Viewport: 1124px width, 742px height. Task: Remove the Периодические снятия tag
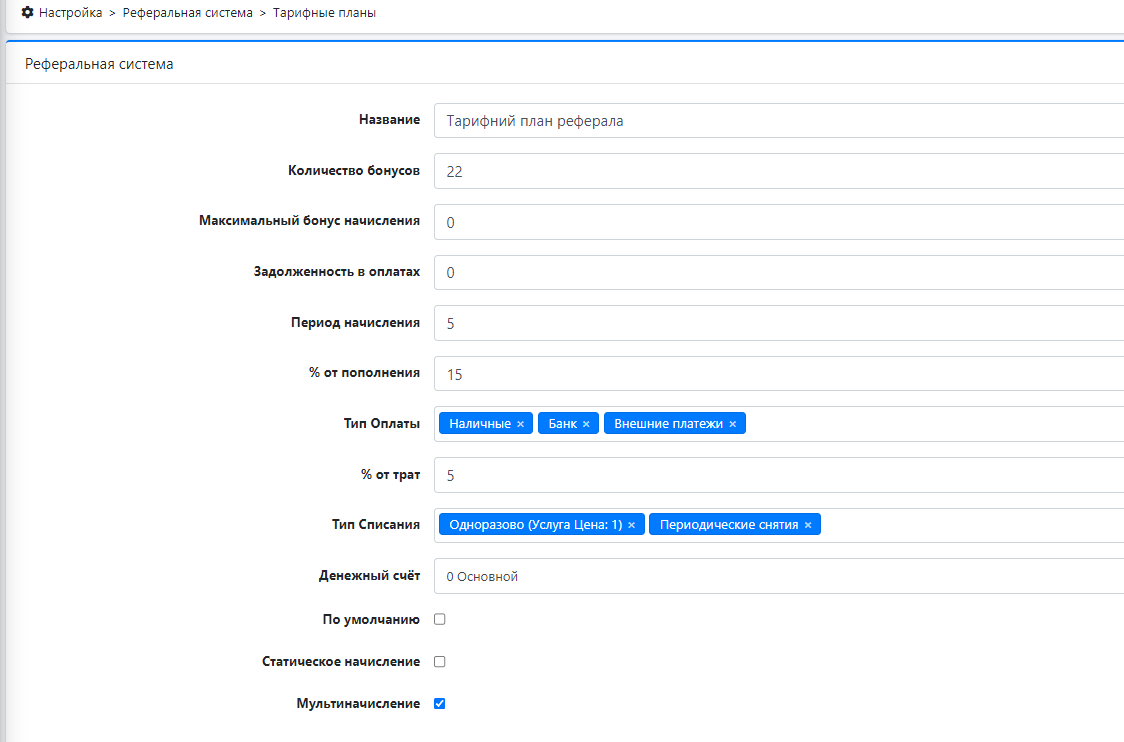click(807, 525)
